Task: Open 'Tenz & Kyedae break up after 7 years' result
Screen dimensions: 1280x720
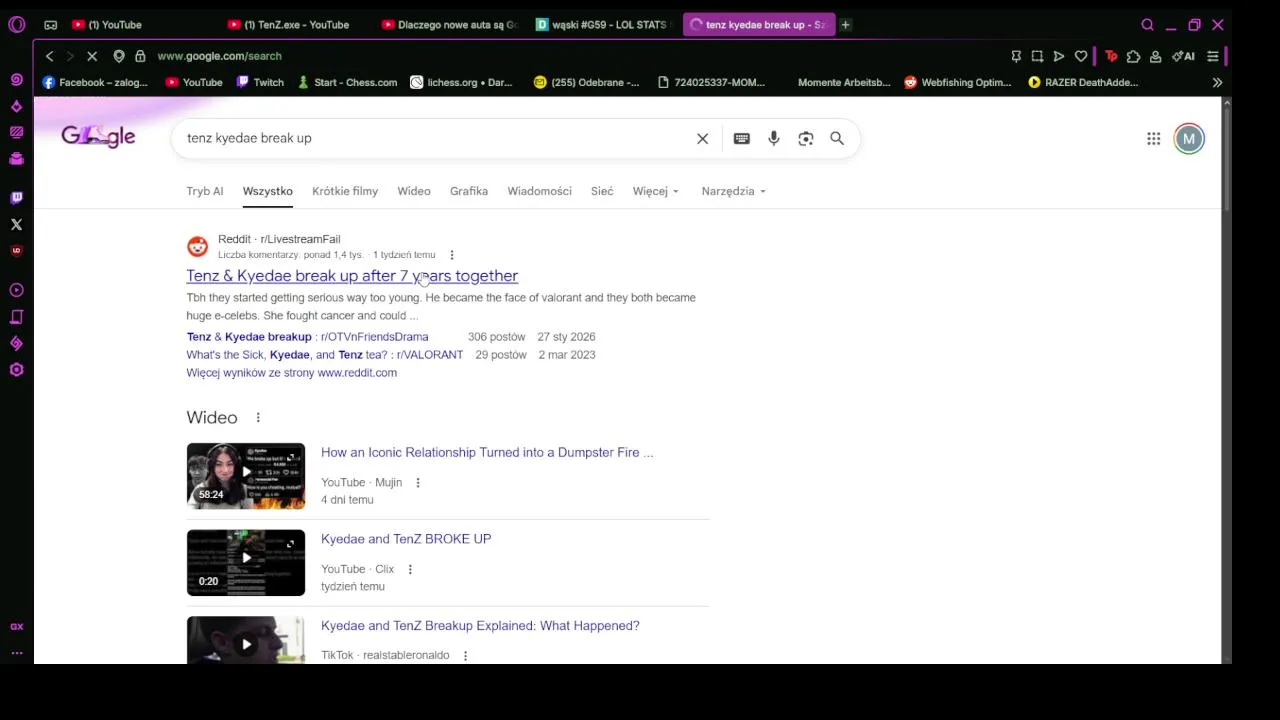Action: click(x=352, y=276)
